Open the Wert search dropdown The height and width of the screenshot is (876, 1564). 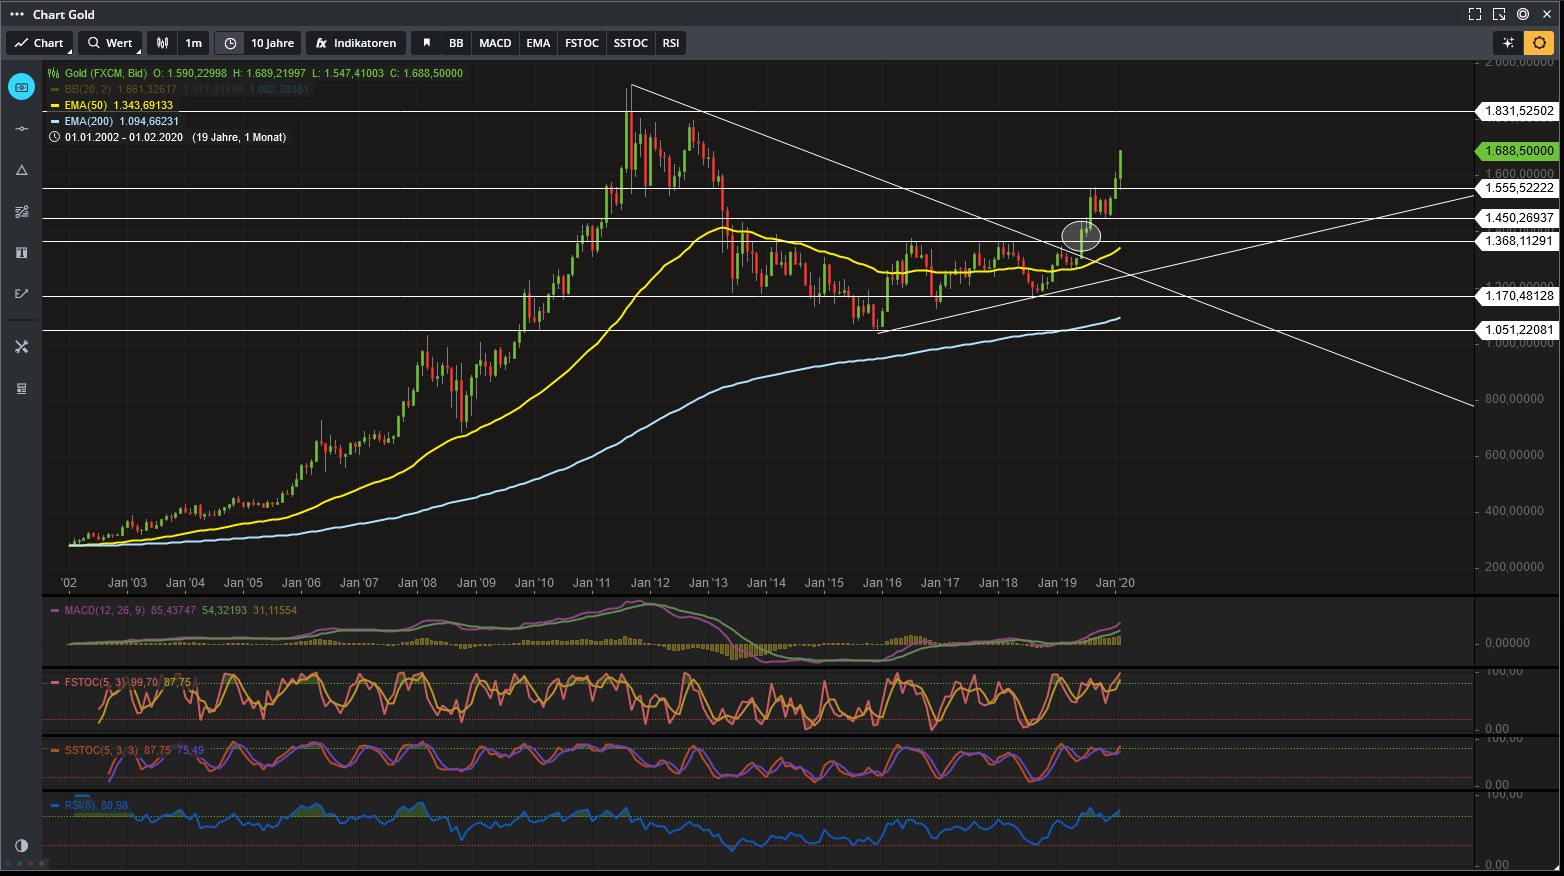click(110, 43)
